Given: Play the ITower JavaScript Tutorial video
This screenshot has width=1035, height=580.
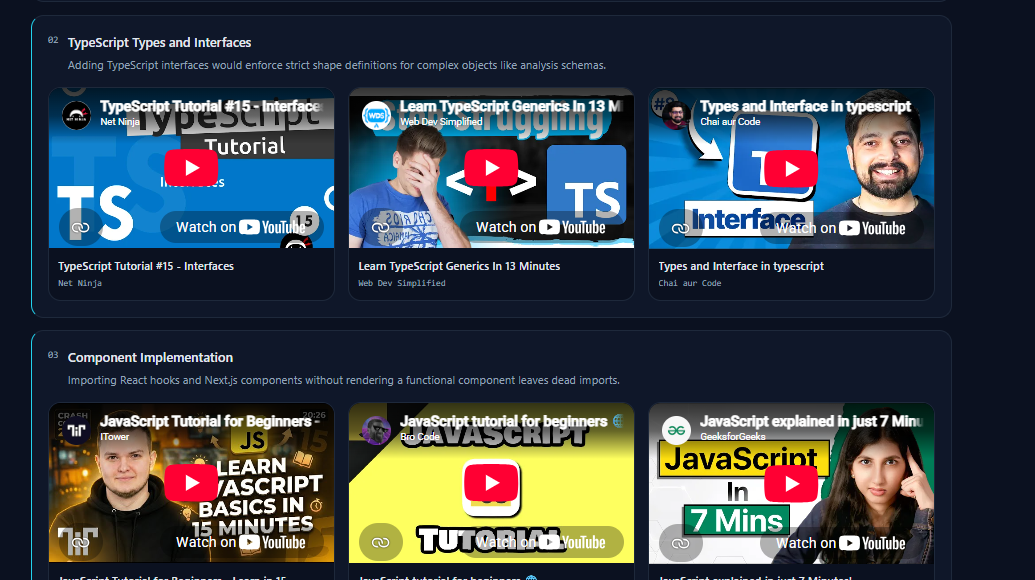Looking at the screenshot, I should [x=191, y=483].
